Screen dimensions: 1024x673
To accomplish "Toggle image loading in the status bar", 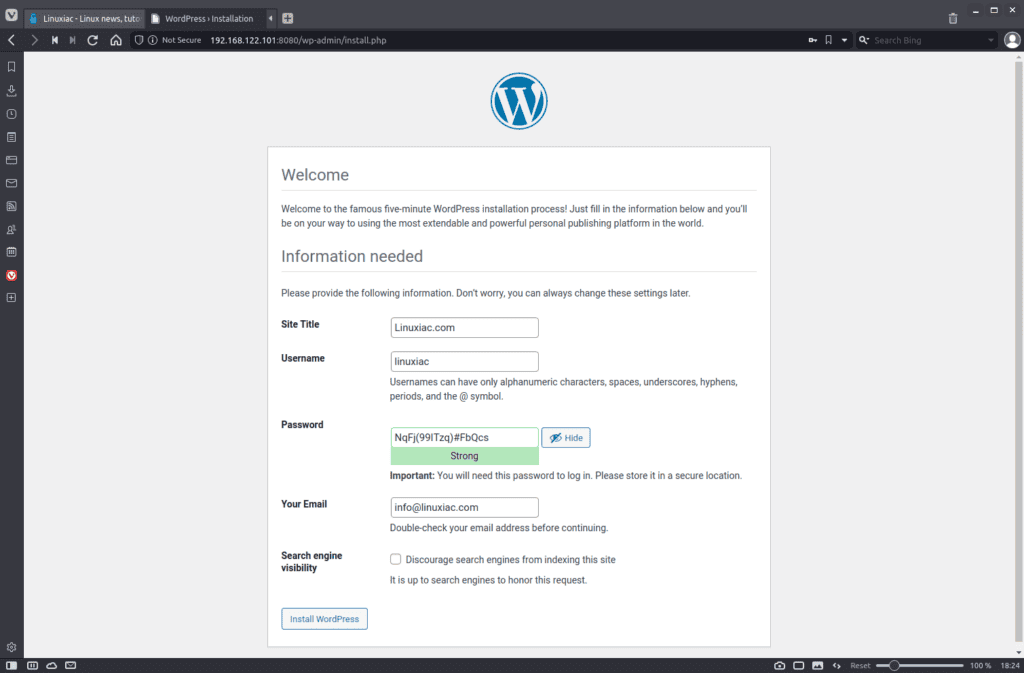I will coord(818,666).
